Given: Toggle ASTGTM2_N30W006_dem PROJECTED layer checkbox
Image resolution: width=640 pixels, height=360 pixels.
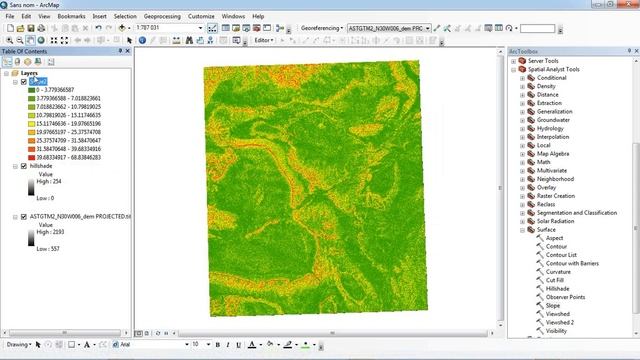Looking at the screenshot, I should (24, 217).
